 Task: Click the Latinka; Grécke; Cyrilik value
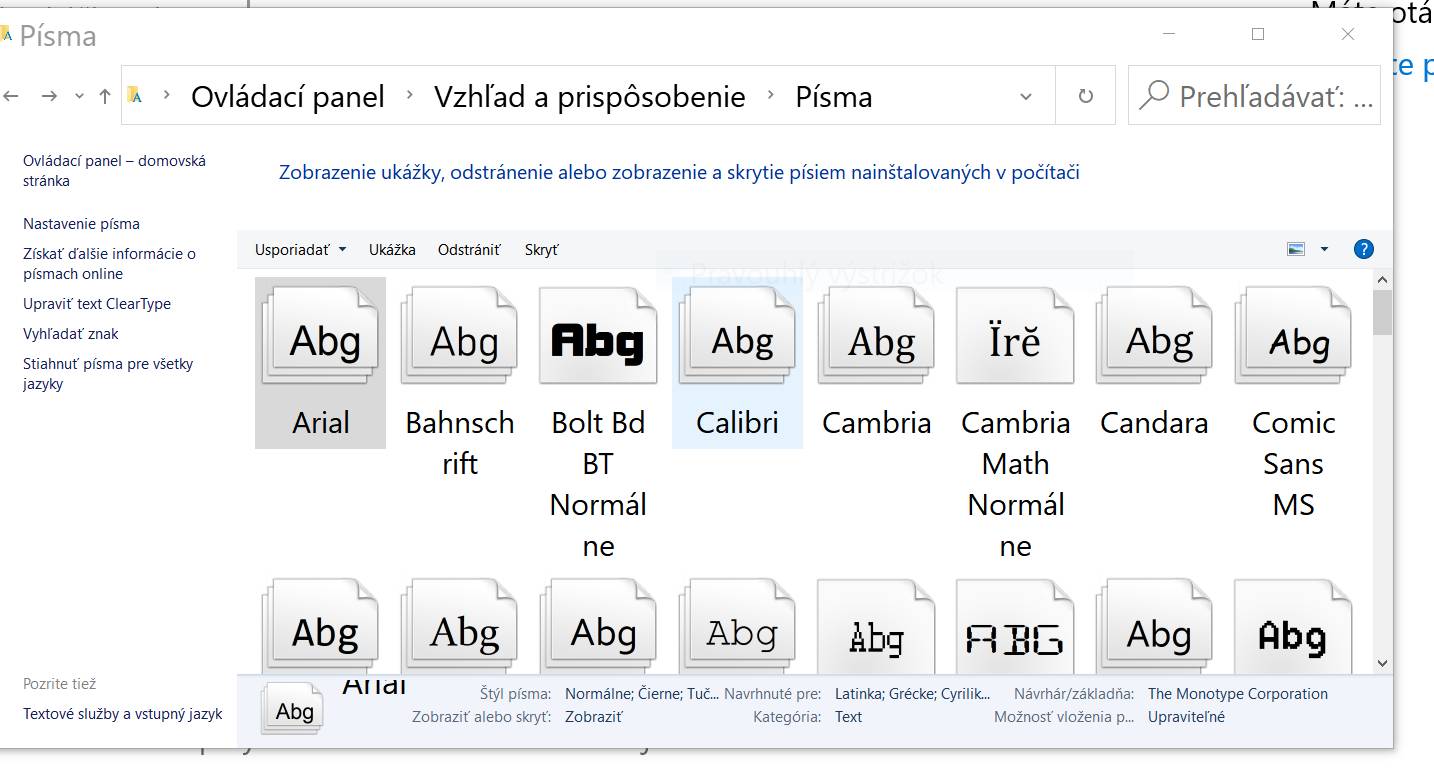(x=913, y=694)
